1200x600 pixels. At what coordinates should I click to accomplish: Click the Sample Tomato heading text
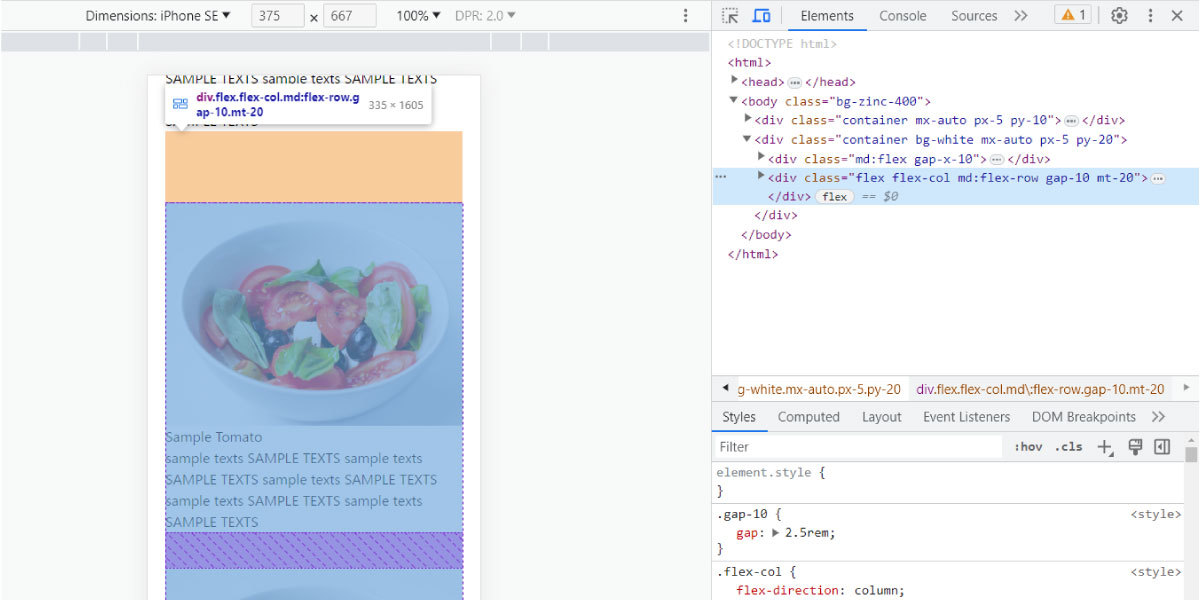click(x=214, y=437)
